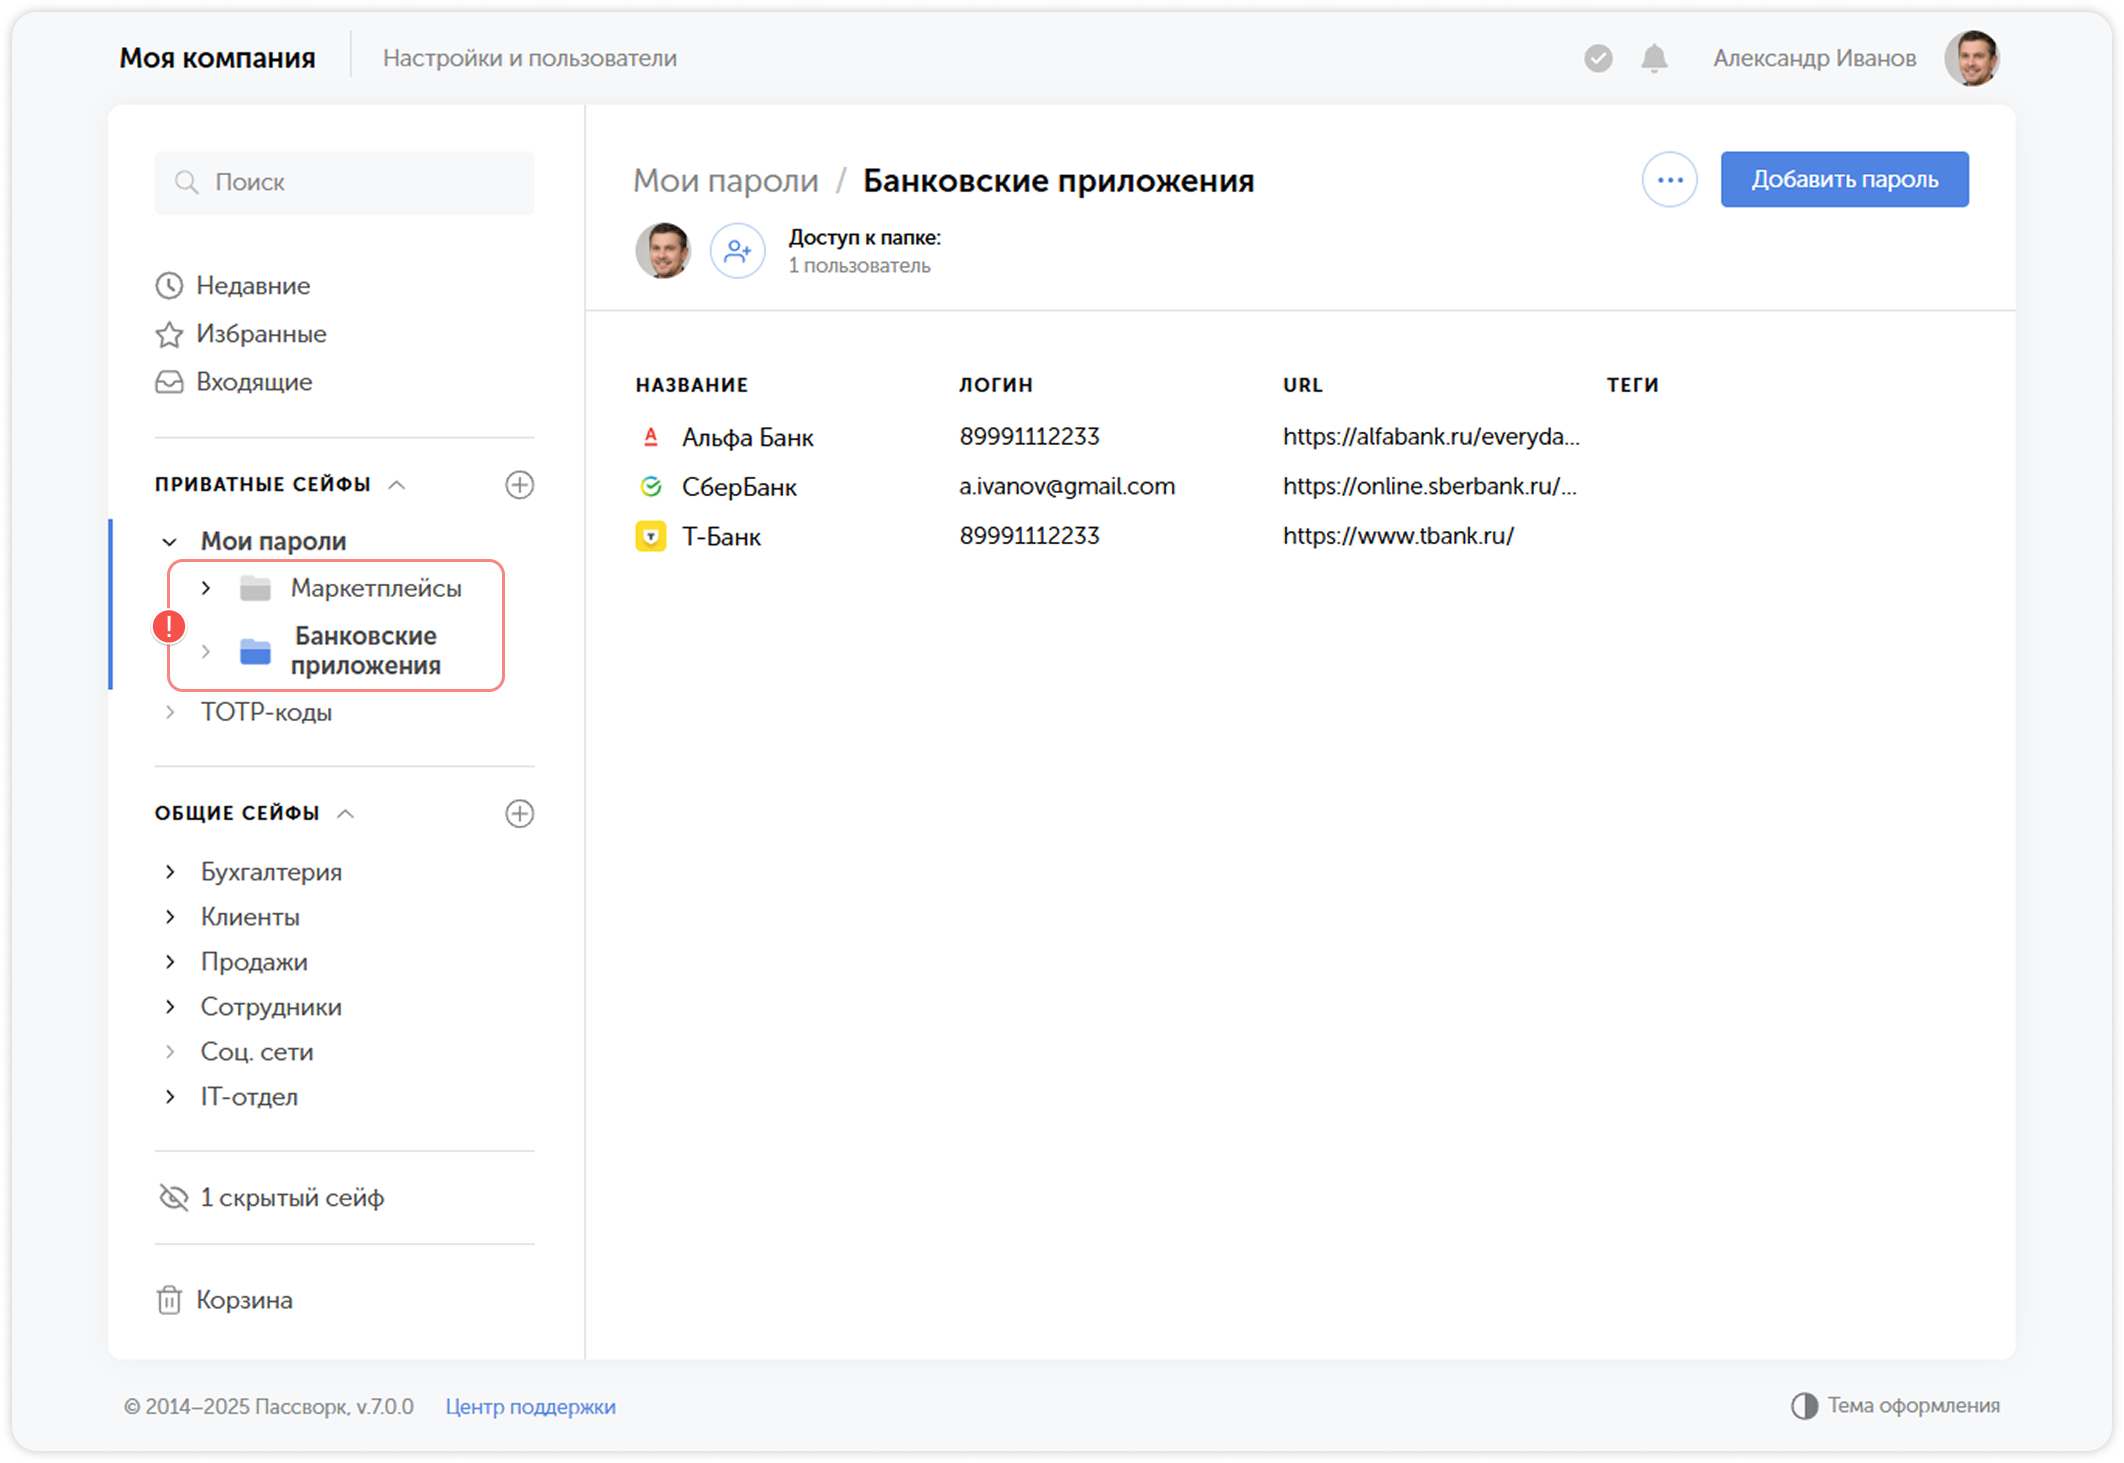Click the https://www.tbank.ru/ URL cell
The width and height of the screenshot is (2124, 1463).
click(1398, 536)
